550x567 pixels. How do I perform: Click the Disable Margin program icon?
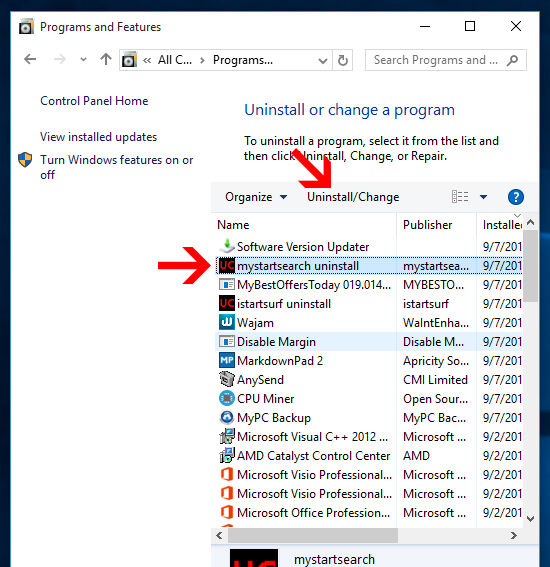pyautogui.click(x=227, y=341)
